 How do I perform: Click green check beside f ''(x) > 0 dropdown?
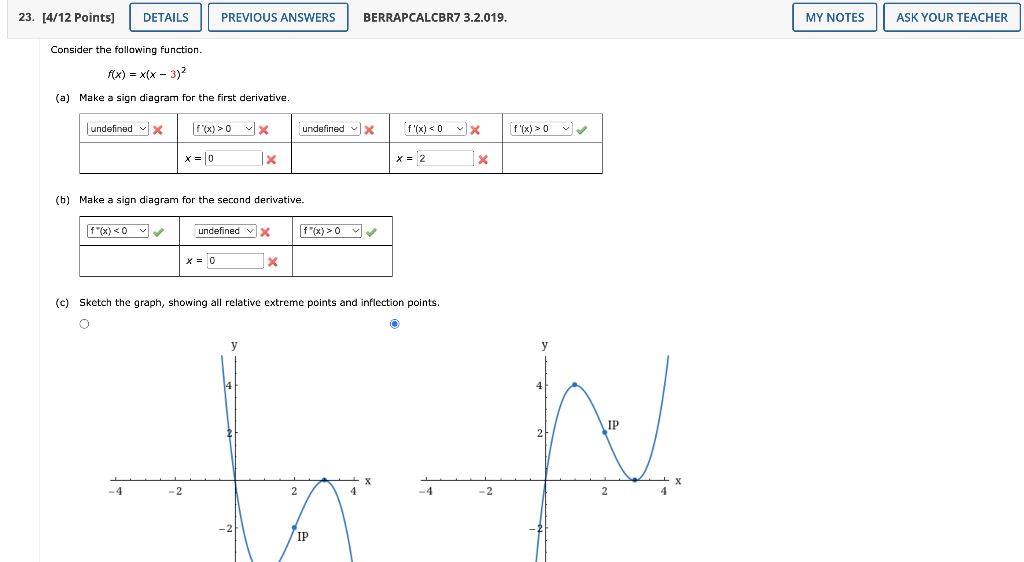pos(372,232)
